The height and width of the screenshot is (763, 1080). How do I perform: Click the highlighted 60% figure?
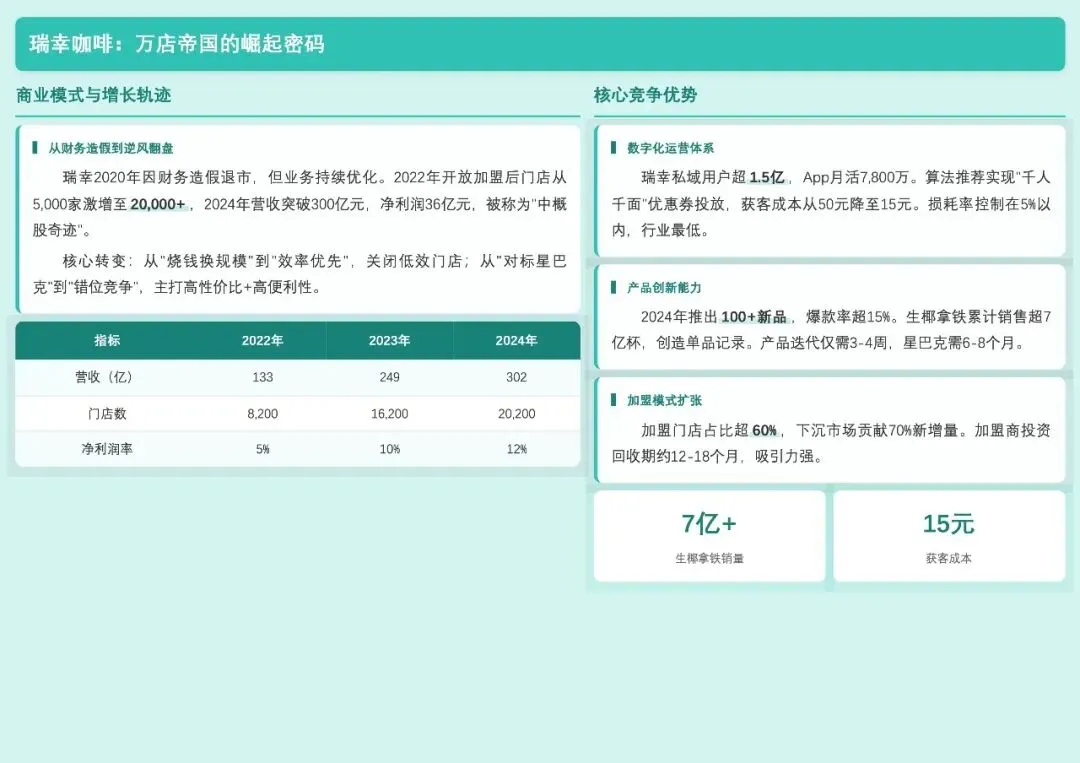click(x=765, y=430)
